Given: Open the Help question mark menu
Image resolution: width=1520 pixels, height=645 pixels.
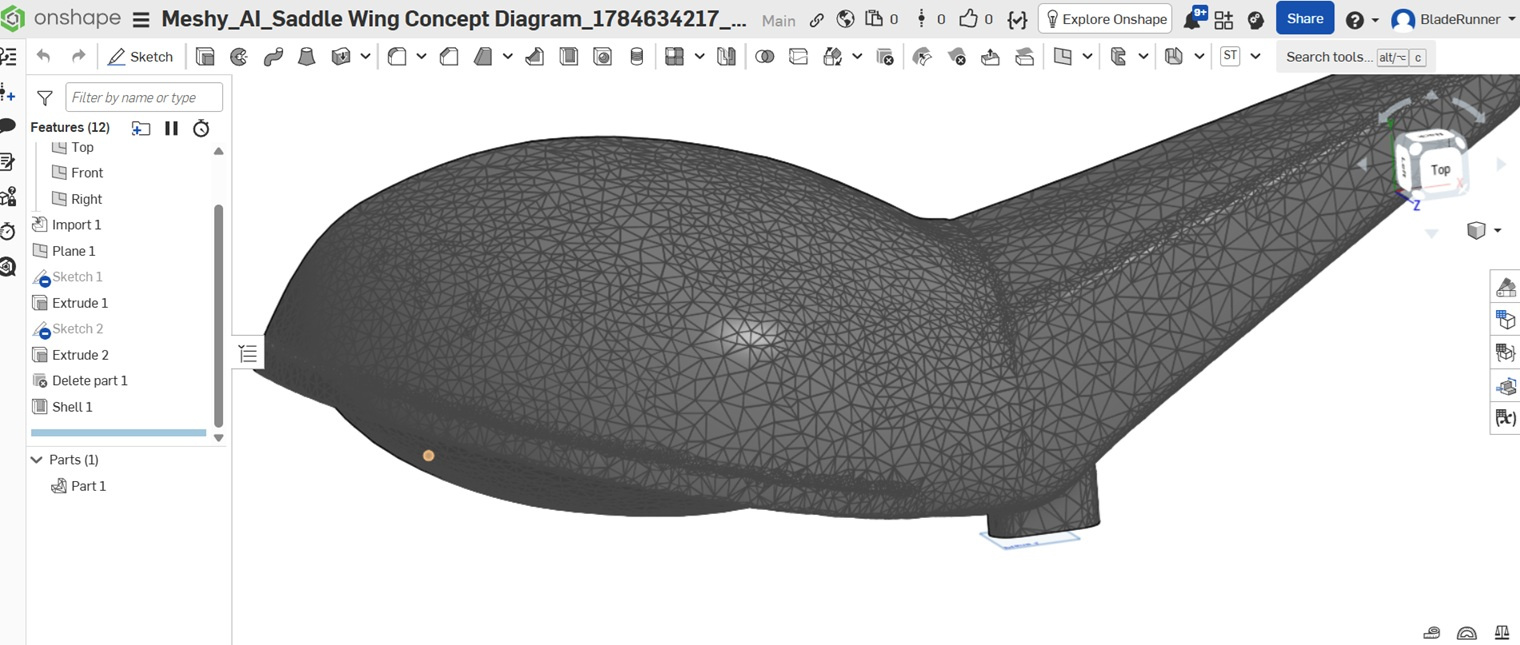Looking at the screenshot, I should (x=1356, y=20).
